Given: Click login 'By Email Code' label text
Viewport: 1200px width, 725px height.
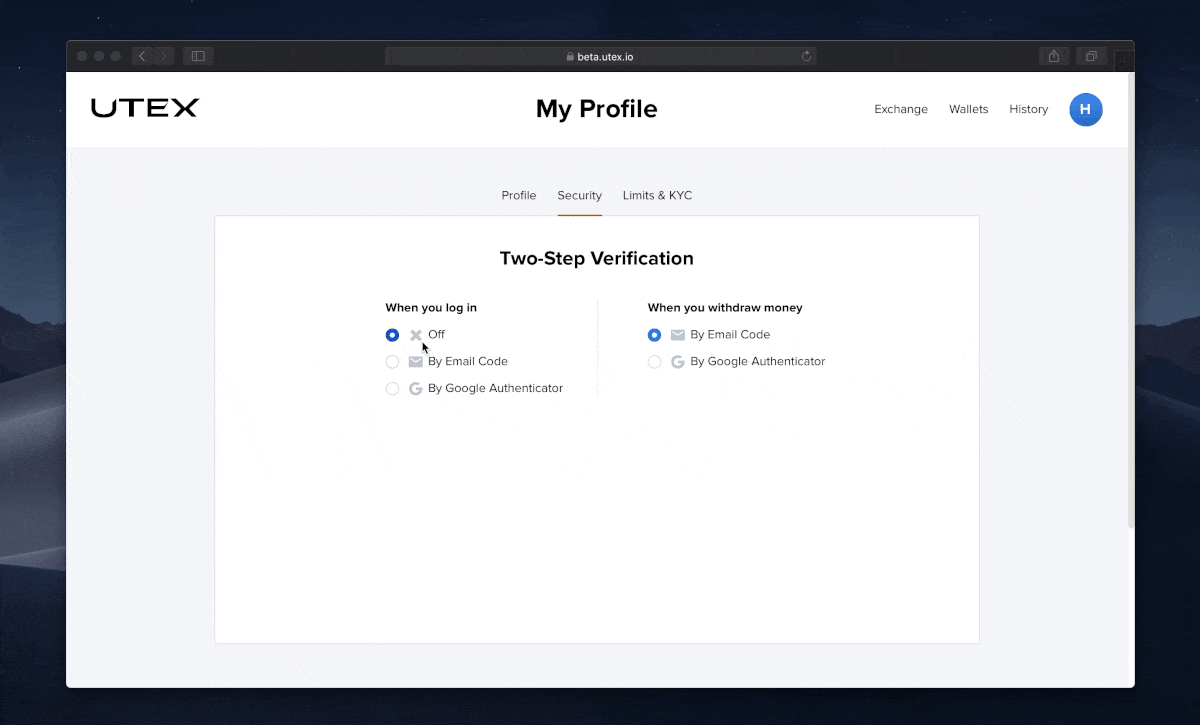Looking at the screenshot, I should pos(468,362).
